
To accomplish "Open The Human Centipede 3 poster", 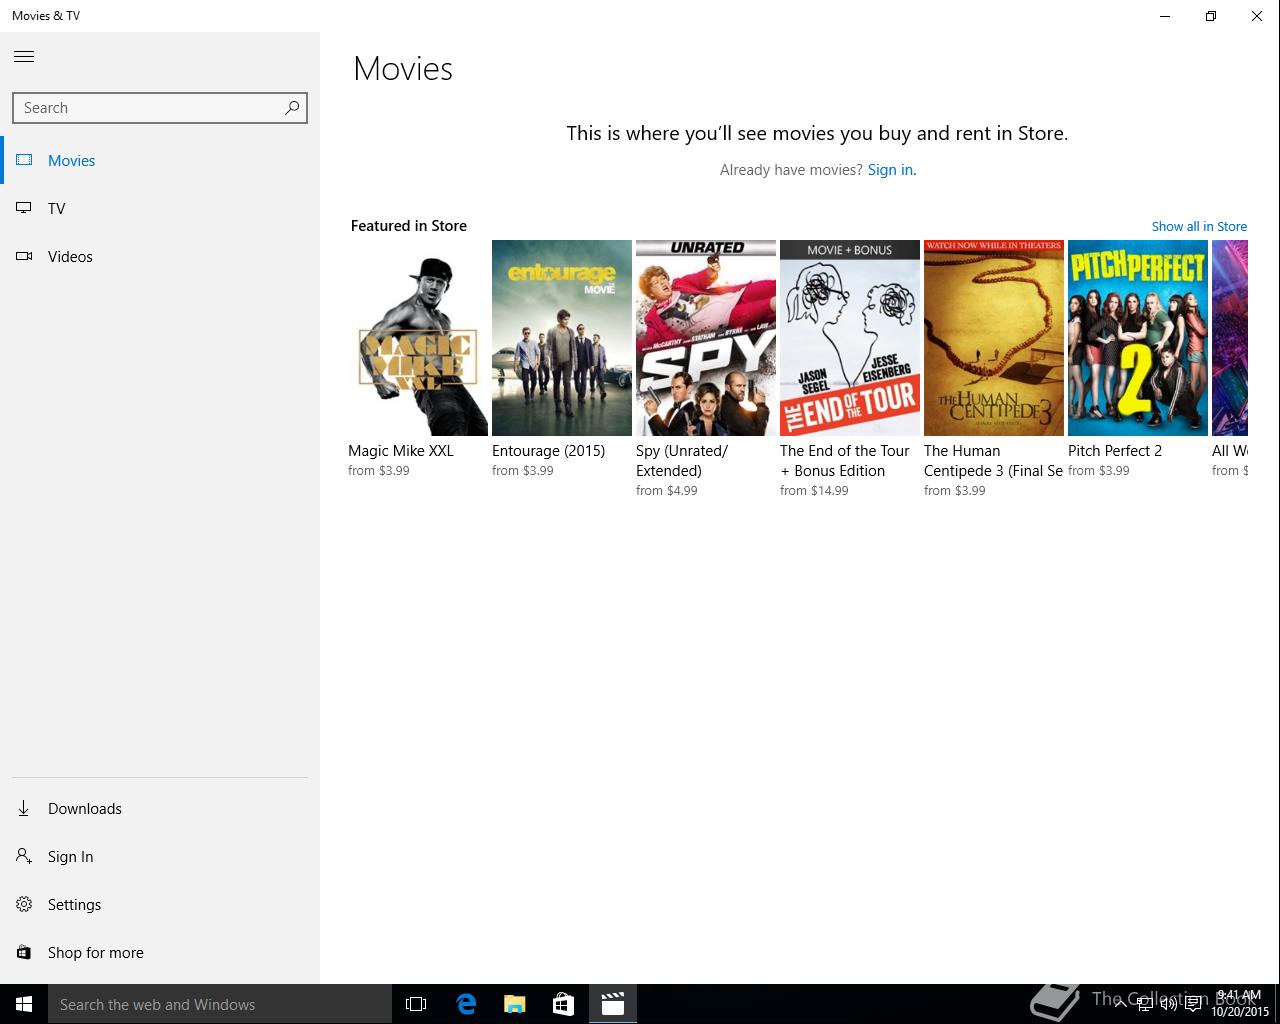I will click(994, 338).
